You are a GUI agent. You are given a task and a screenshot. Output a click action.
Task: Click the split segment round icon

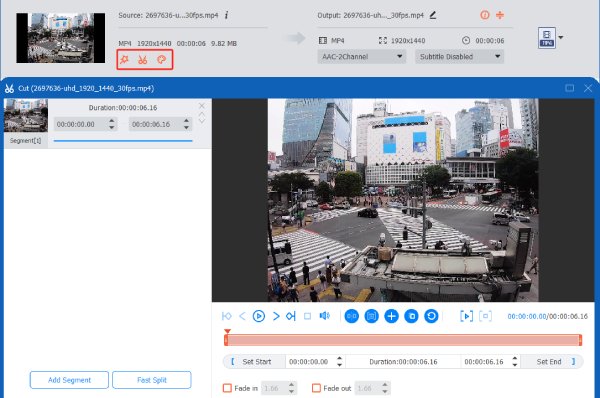[352, 316]
